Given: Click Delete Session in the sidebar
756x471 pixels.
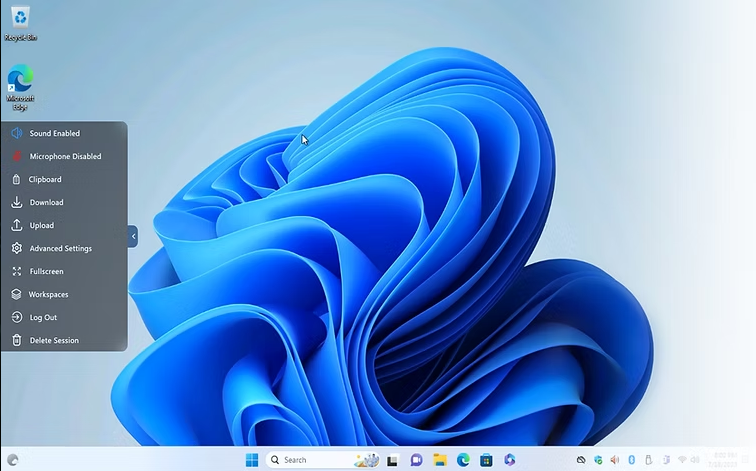Looking at the screenshot, I should point(53,340).
